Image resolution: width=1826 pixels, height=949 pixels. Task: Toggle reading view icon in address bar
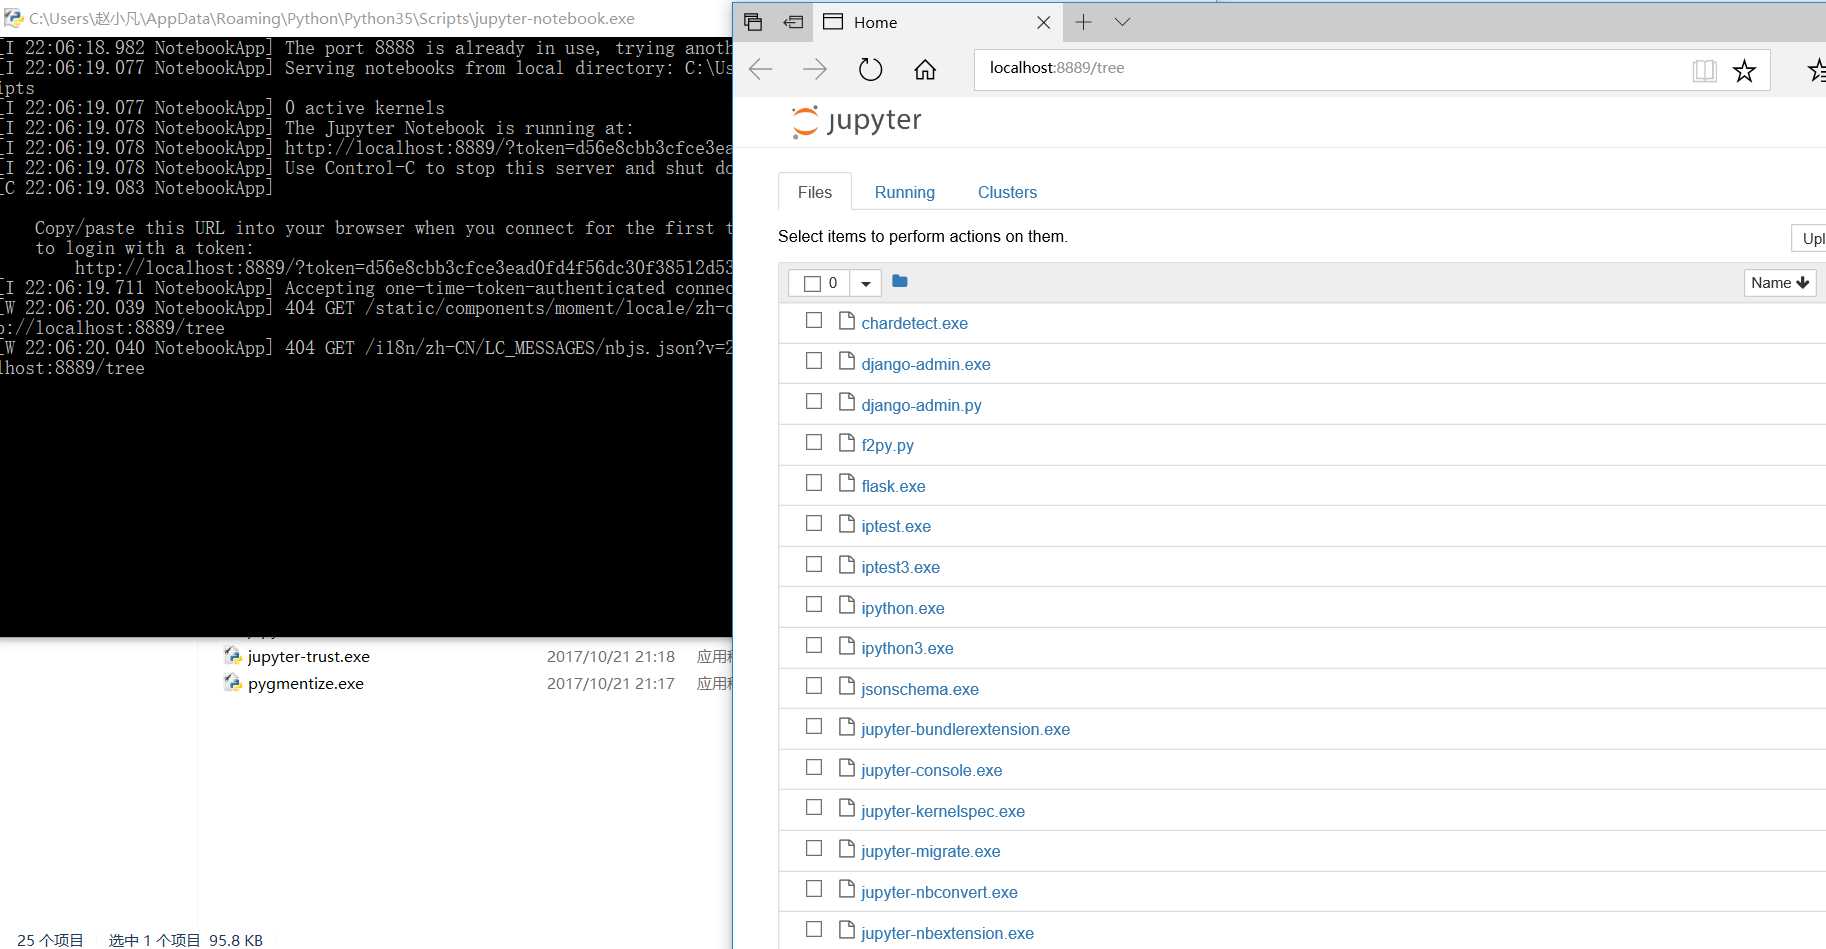[x=1704, y=70]
